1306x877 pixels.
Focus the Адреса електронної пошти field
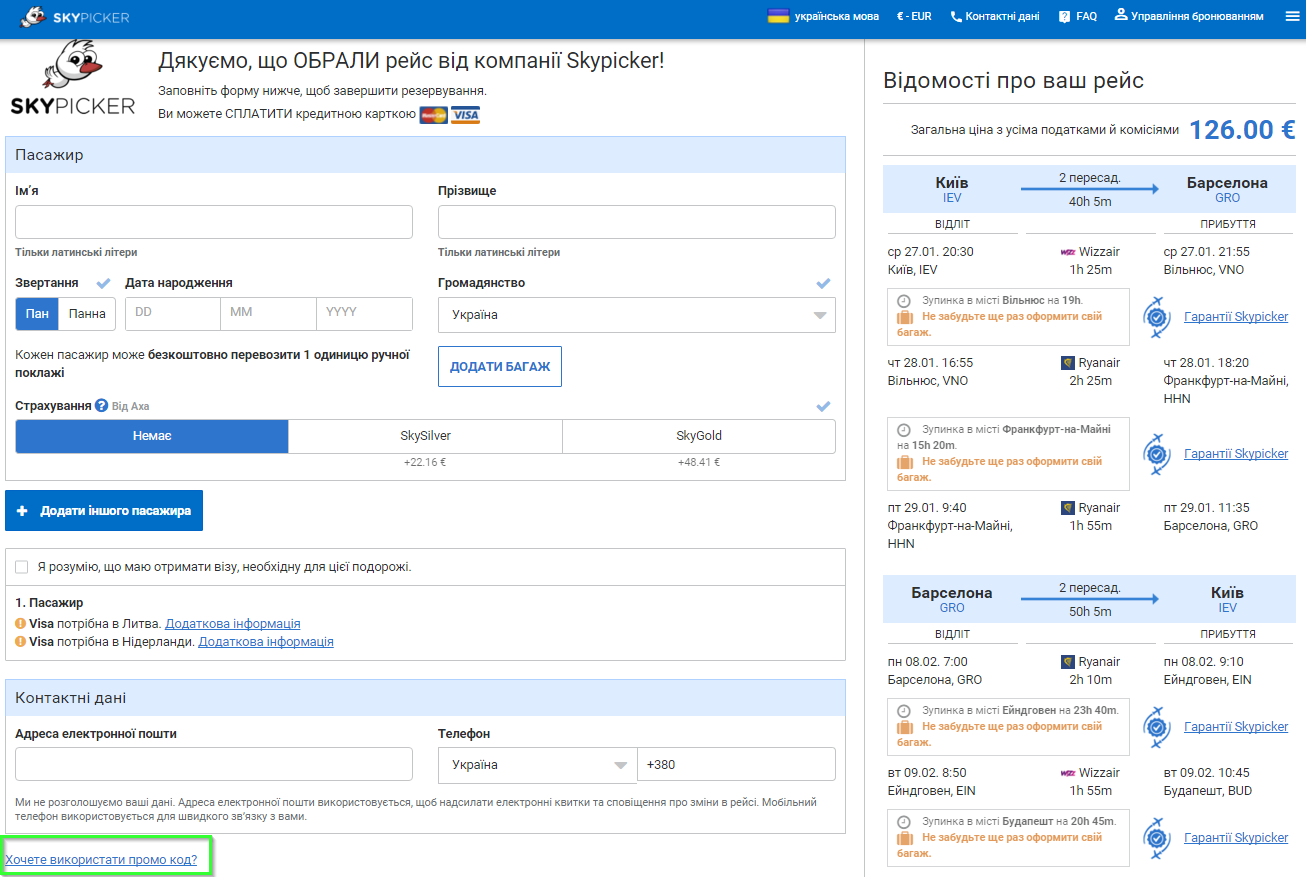214,764
